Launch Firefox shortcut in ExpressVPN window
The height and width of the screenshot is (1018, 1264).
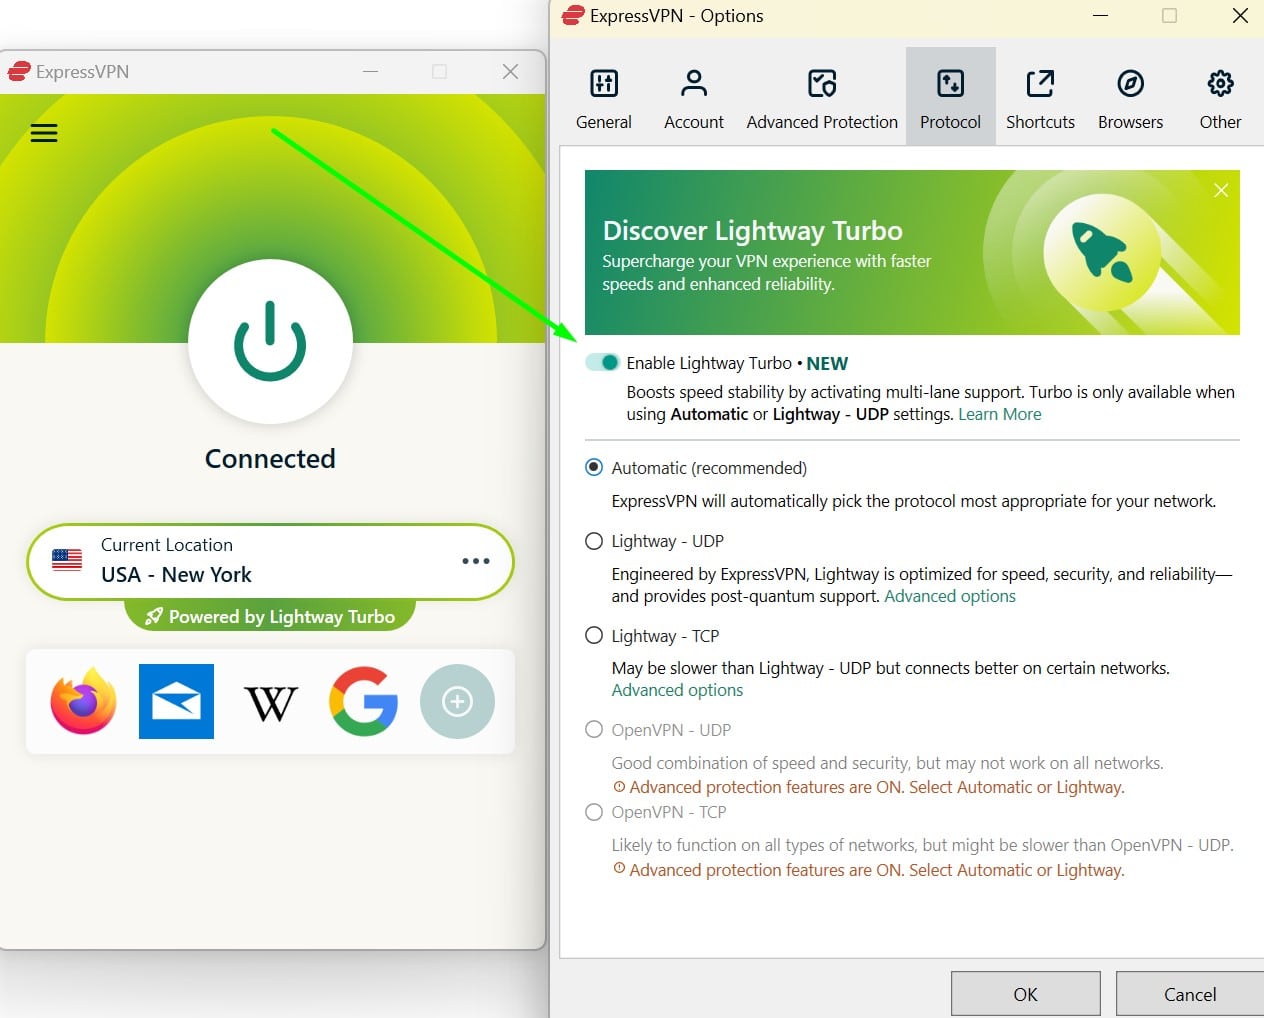pyautogui.click(x=84, y=701)
